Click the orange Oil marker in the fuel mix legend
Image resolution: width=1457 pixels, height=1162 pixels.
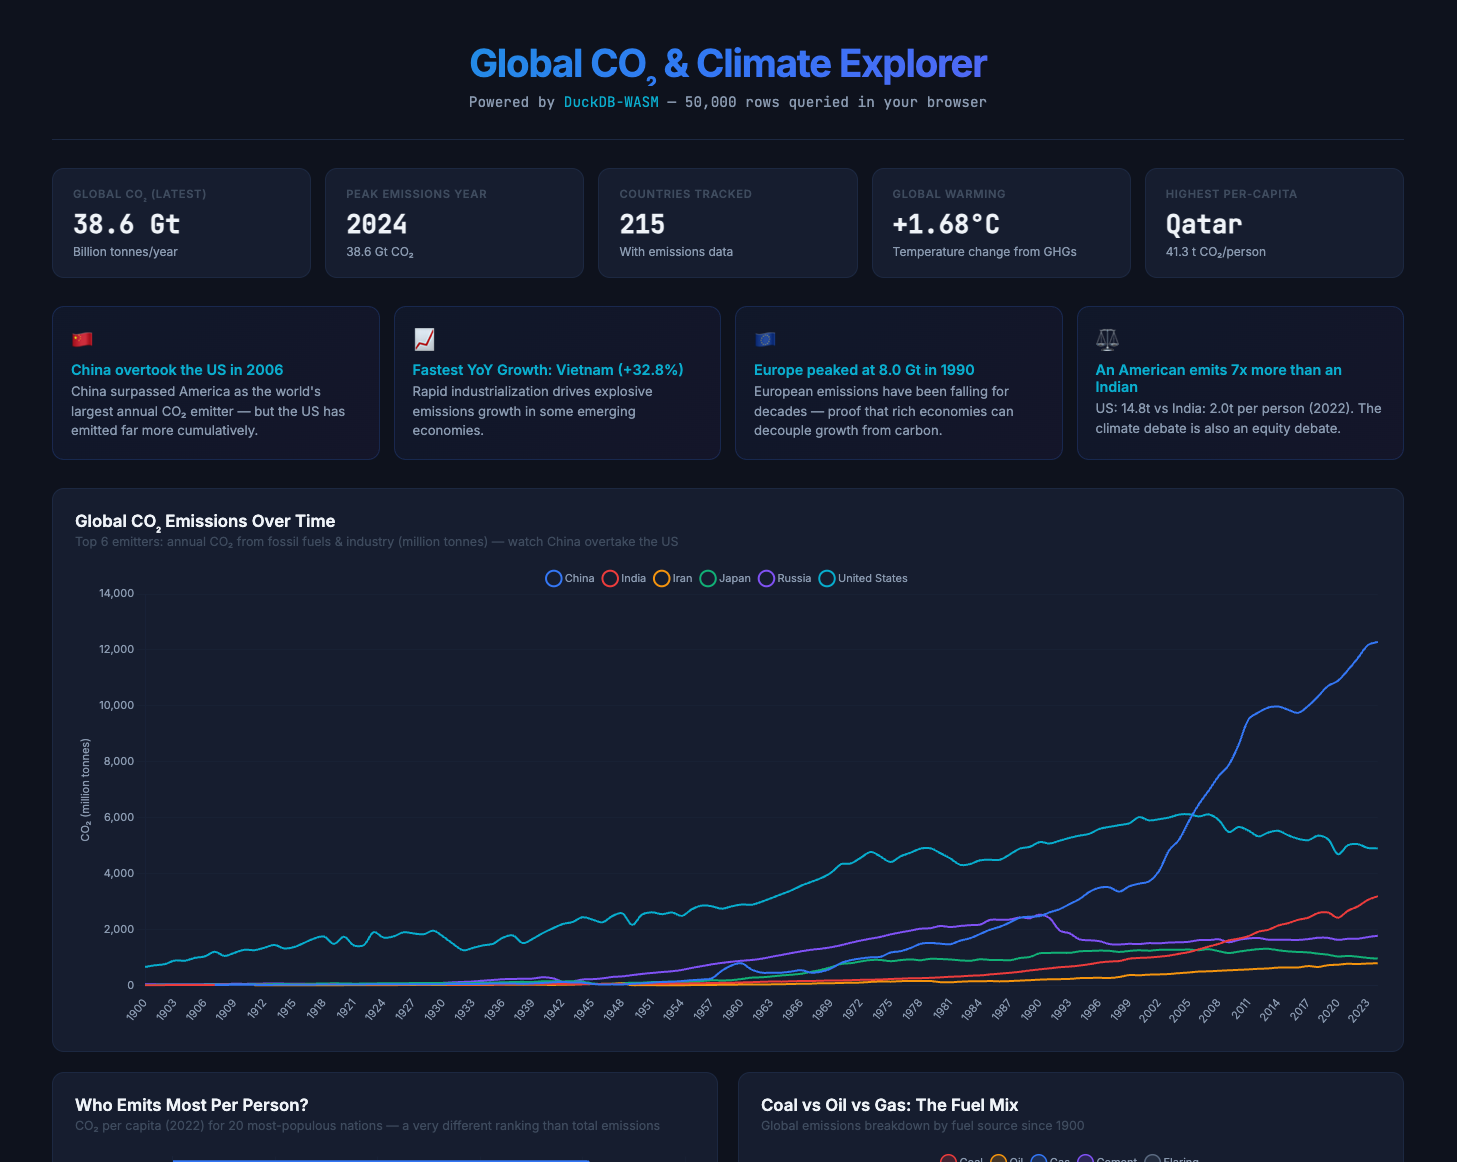tap(999, 1158)
